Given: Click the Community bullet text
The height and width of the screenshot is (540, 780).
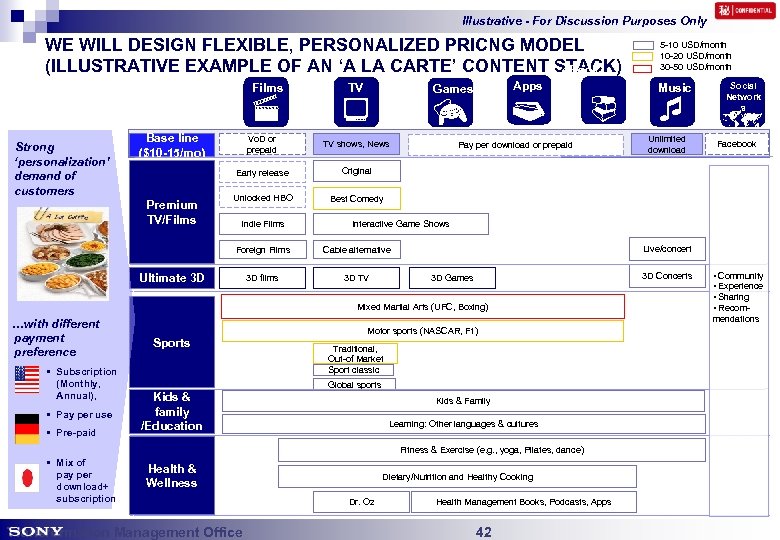Looking at the screenshot, I should 739,276.
